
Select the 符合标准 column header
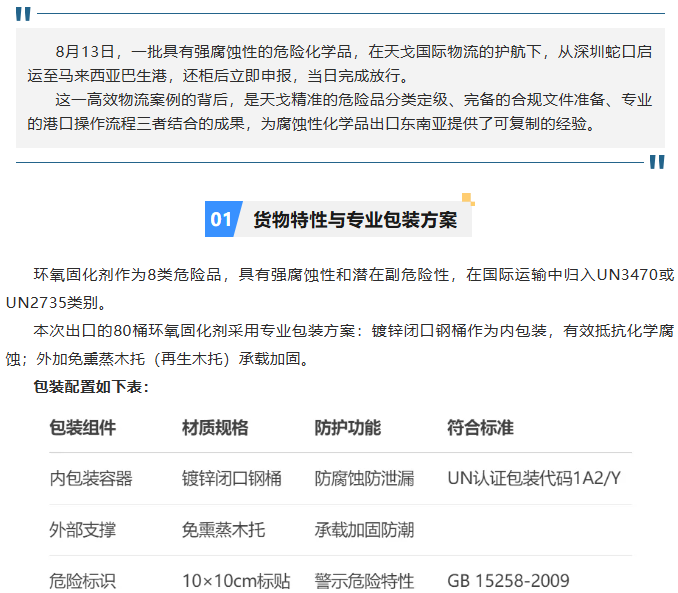tap(480, 428)
